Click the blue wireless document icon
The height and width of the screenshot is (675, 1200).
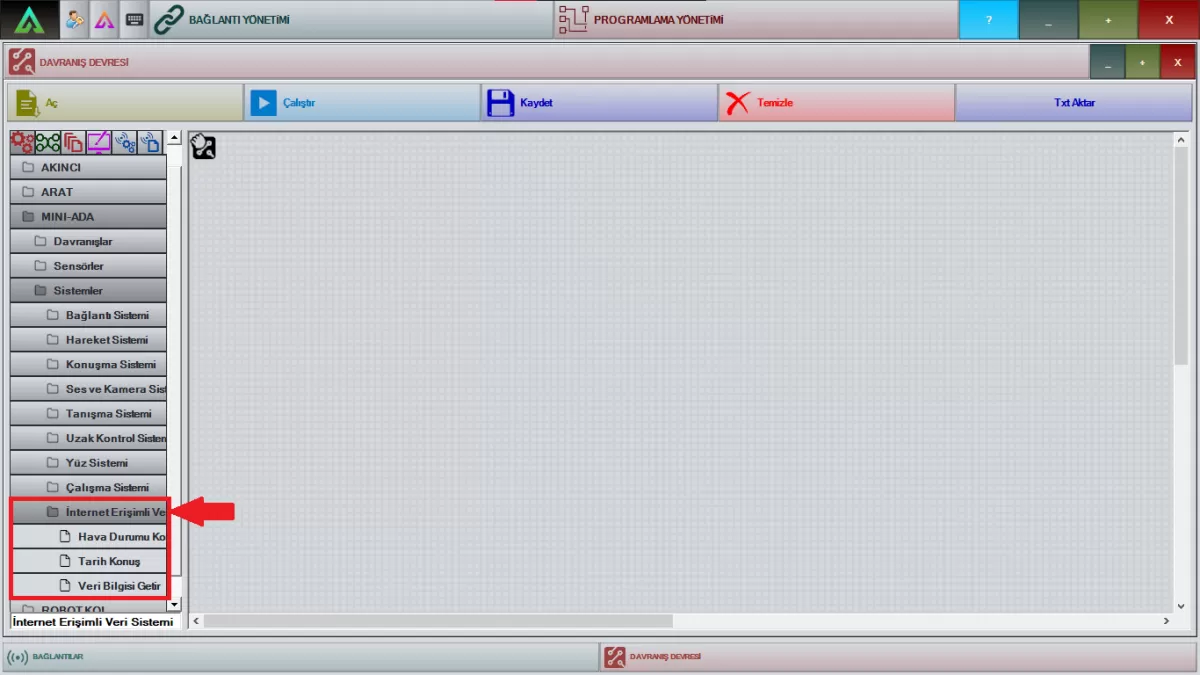pos(150,143)
